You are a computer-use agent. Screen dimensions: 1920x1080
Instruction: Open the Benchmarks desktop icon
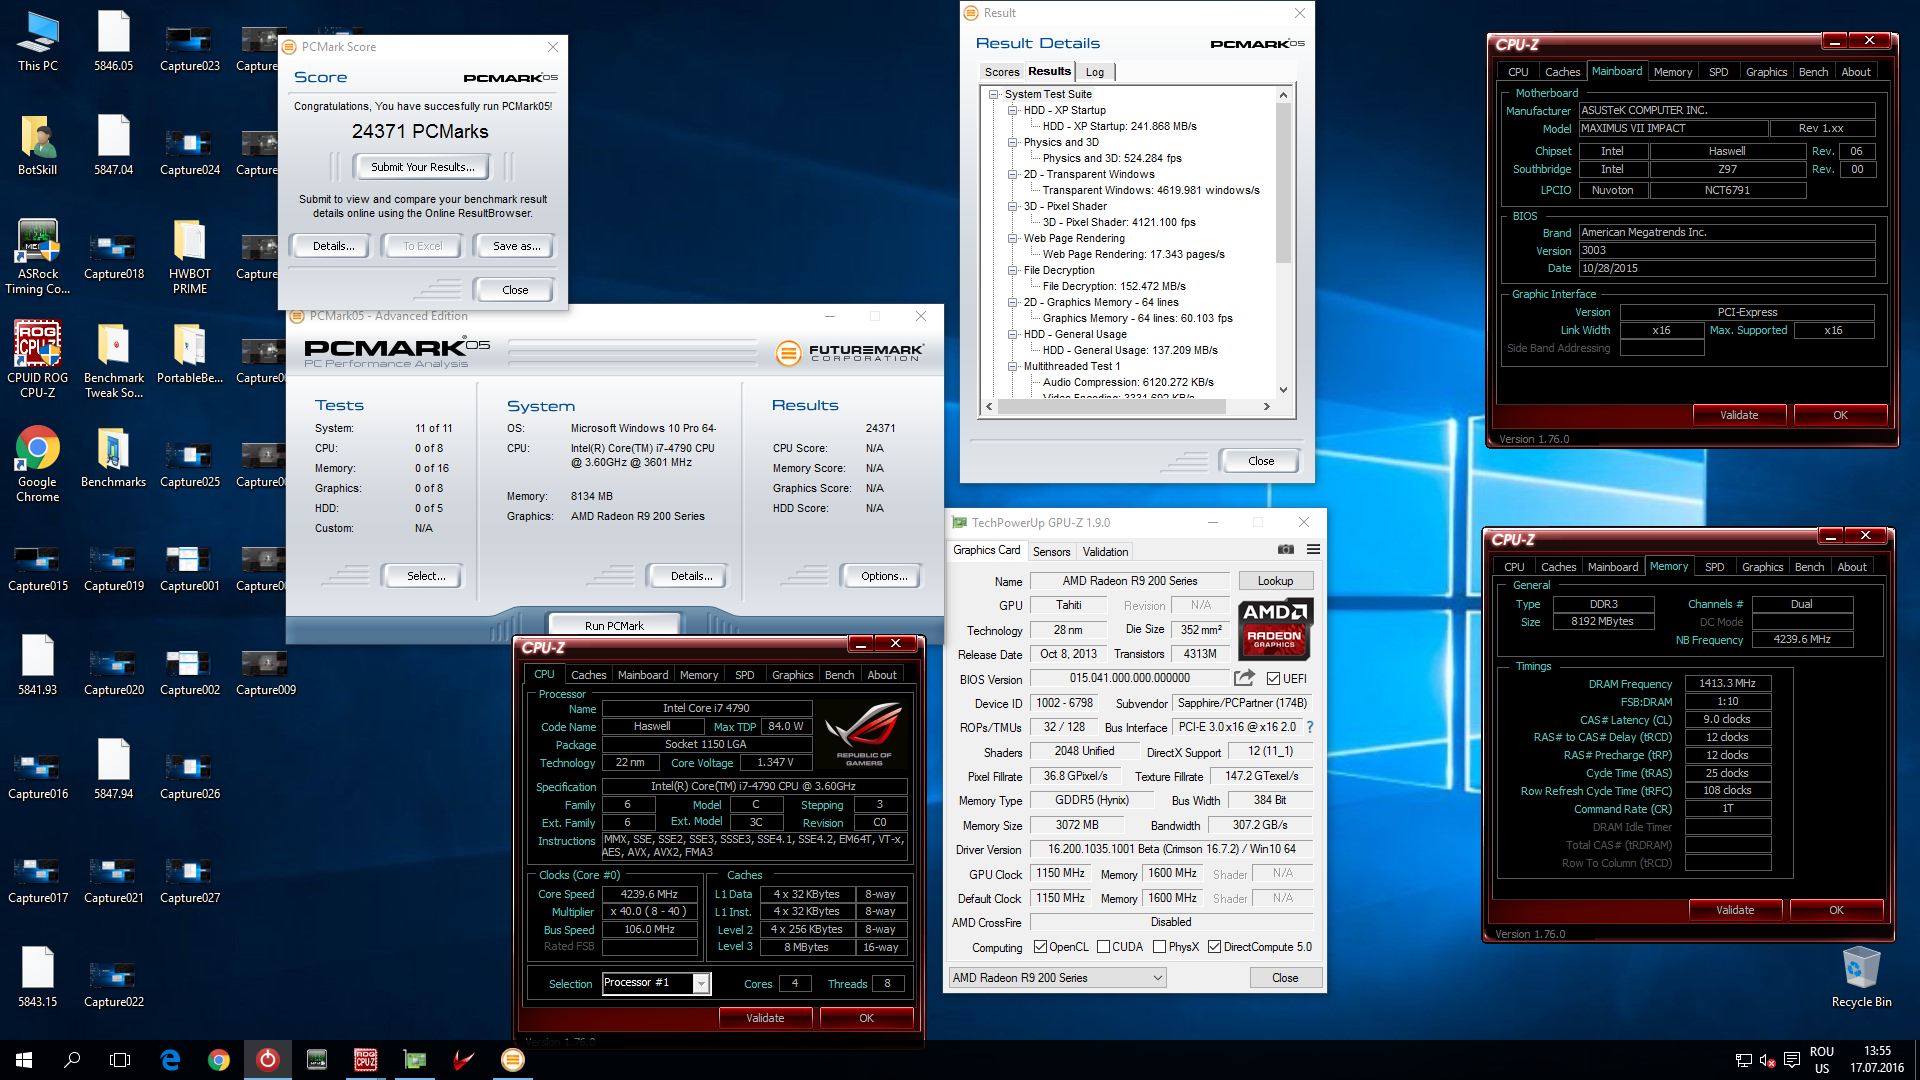point(114,458)
